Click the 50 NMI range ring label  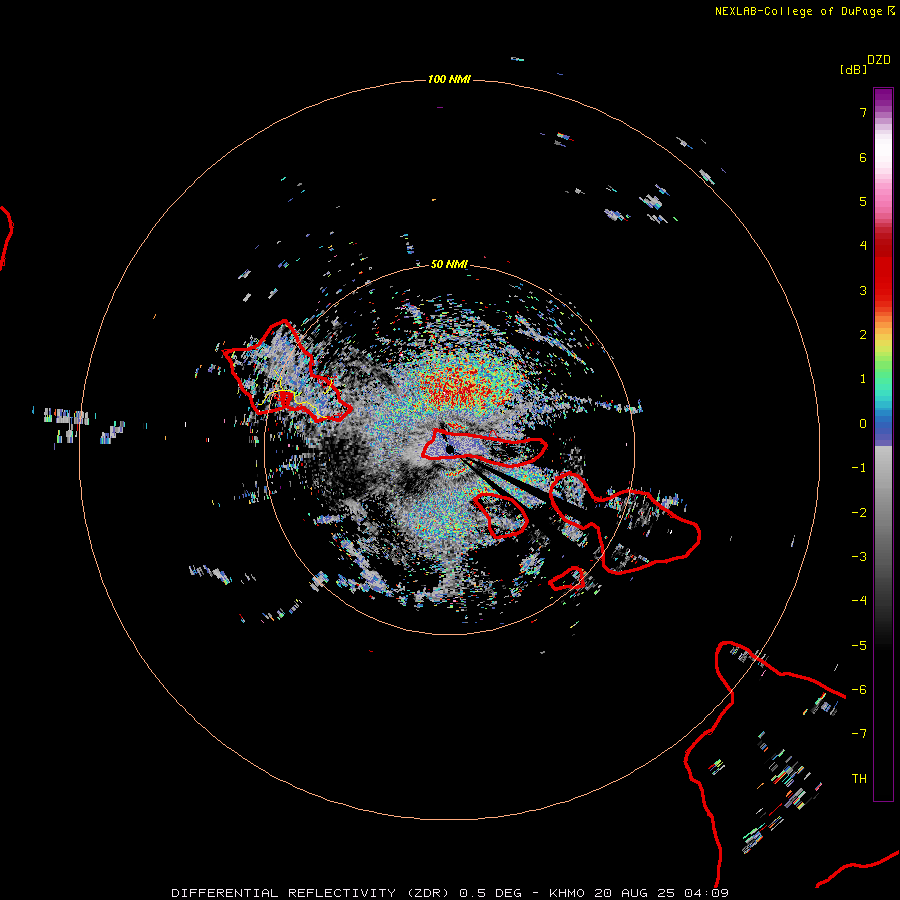[449, 264]
